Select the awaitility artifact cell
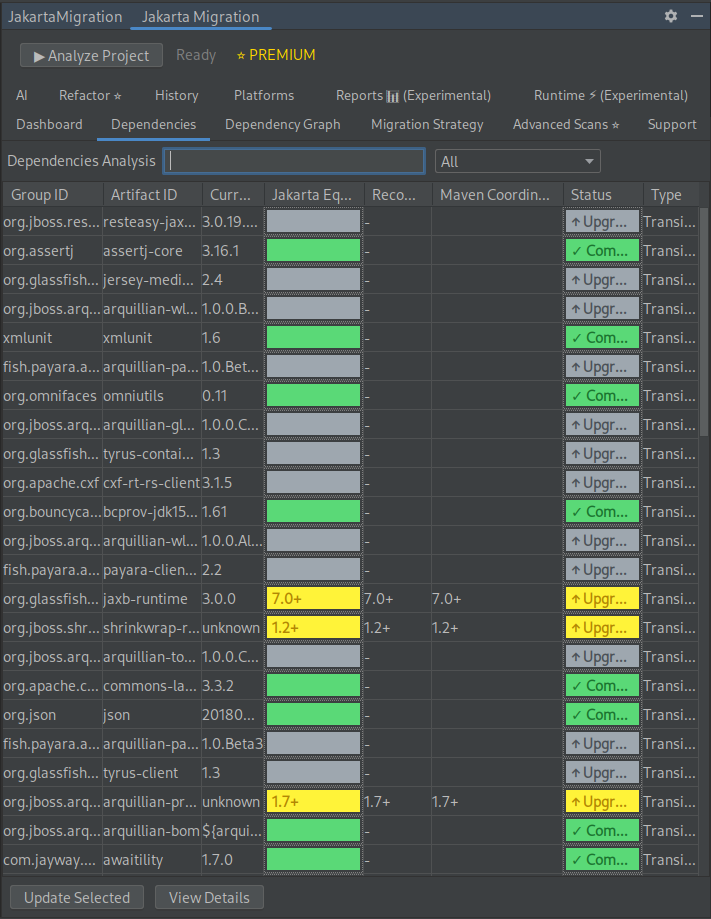This screenshot has width=711, height=919. tap(152, 860)
